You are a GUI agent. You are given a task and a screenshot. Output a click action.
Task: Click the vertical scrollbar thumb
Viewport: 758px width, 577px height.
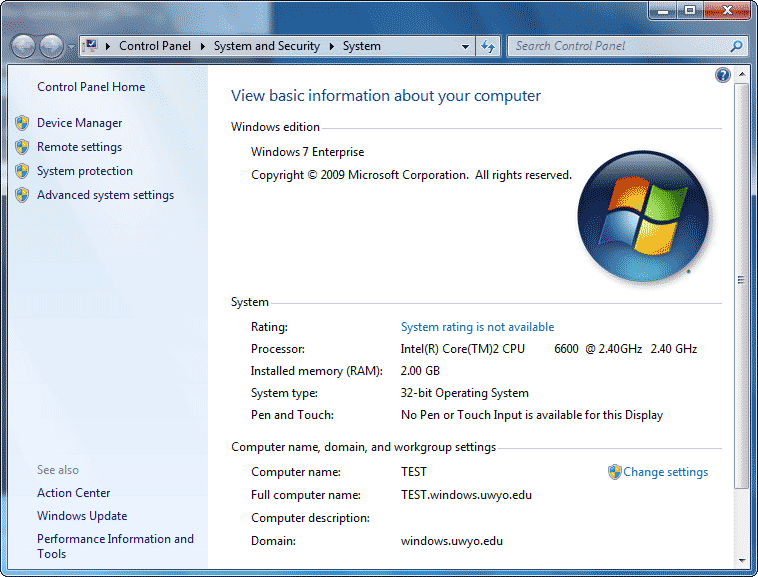pyautogui.click(x=741, y=285)
